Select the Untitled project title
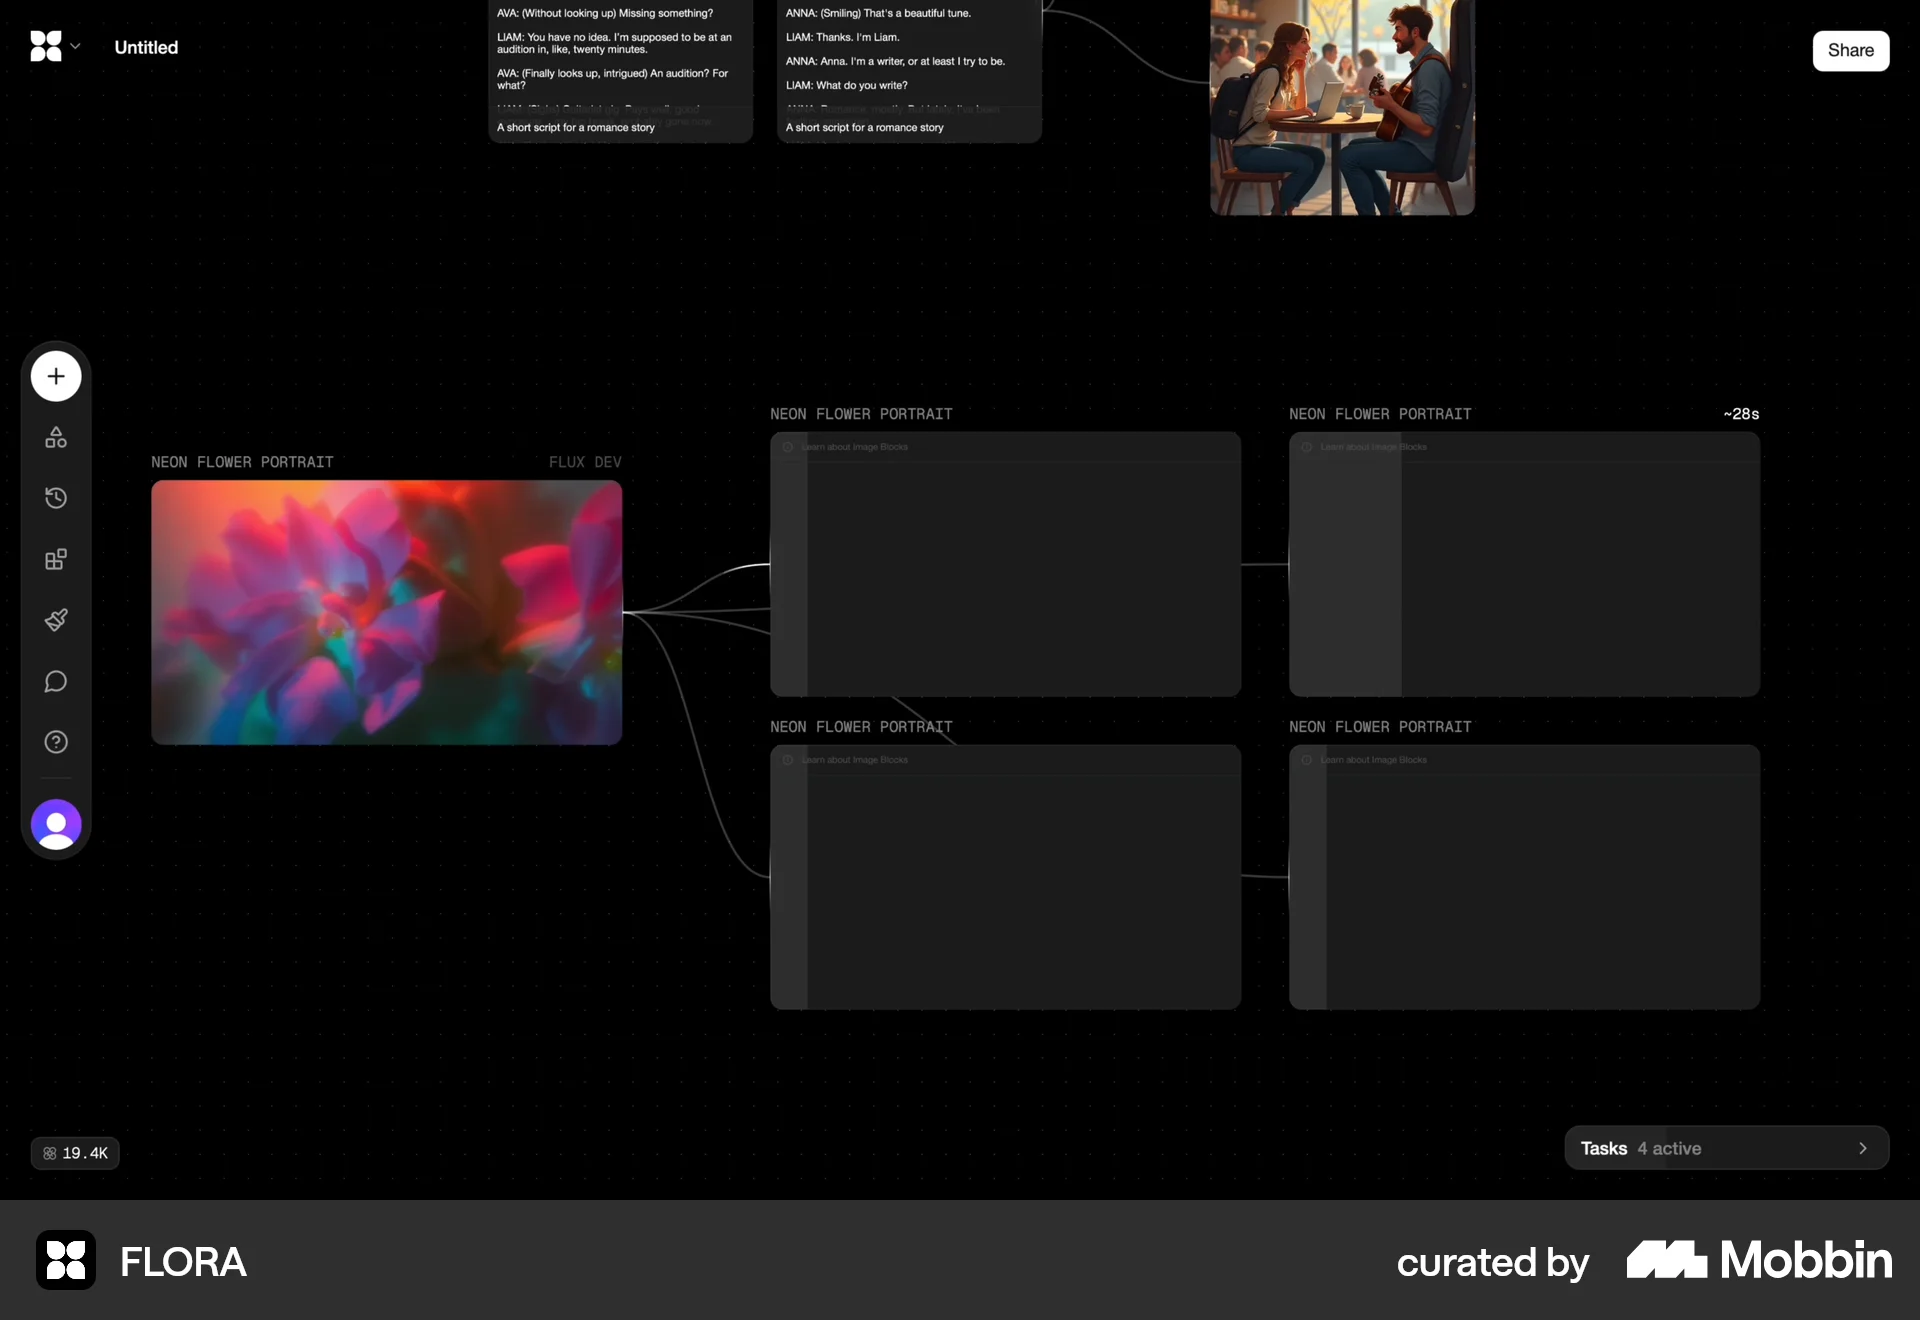 145,46
